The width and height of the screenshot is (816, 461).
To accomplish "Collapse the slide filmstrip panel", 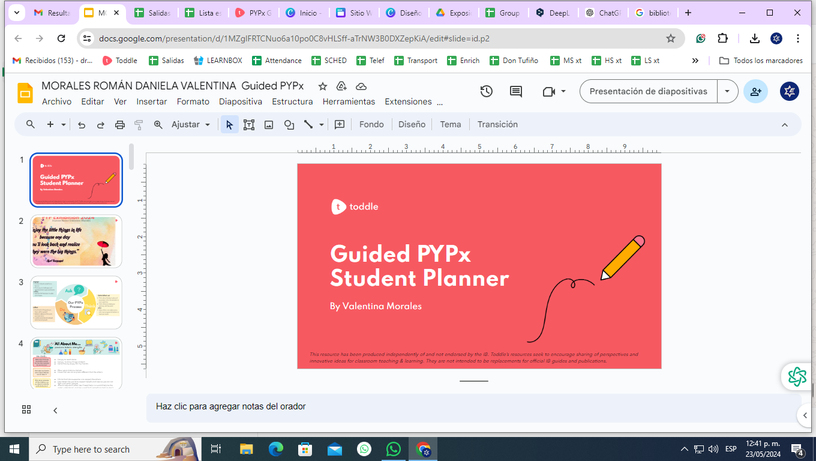I will 55,410.
